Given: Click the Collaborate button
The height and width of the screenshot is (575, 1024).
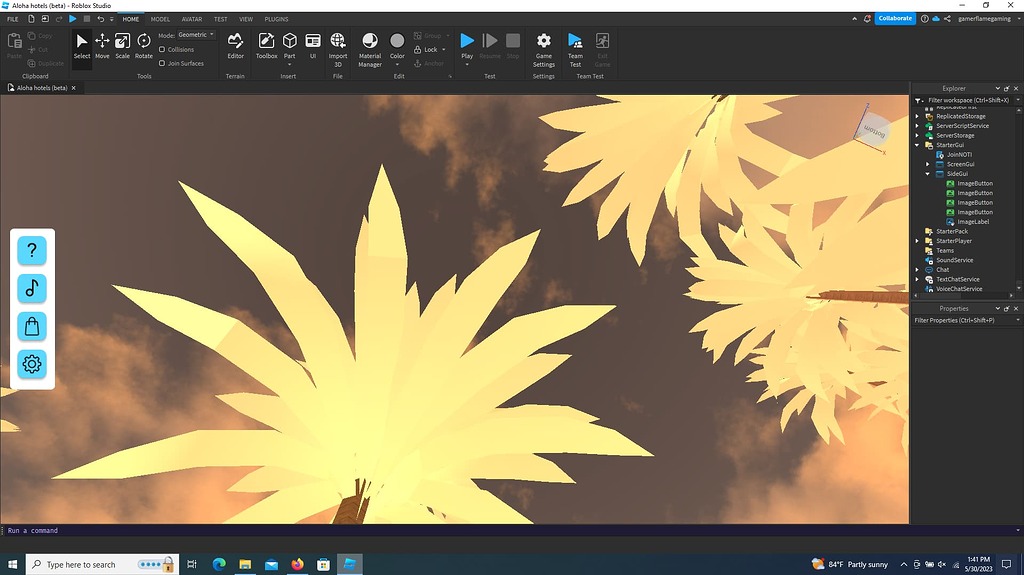Looking at the screenshot, I should 895,18.
